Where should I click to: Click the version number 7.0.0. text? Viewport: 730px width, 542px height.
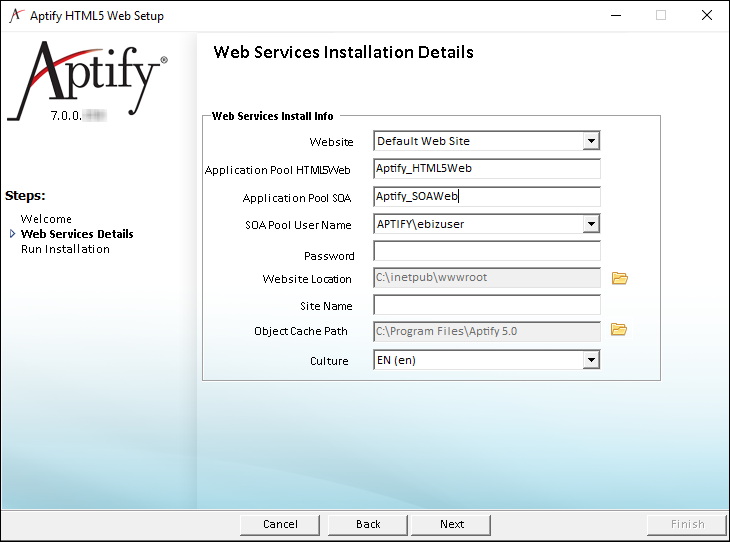66,115
